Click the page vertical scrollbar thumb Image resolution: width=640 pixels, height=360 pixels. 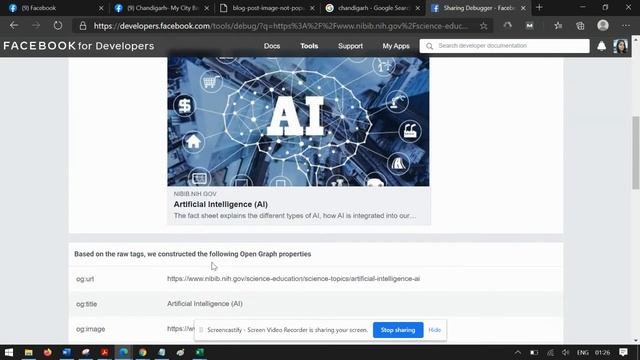[x=636, y=152]
